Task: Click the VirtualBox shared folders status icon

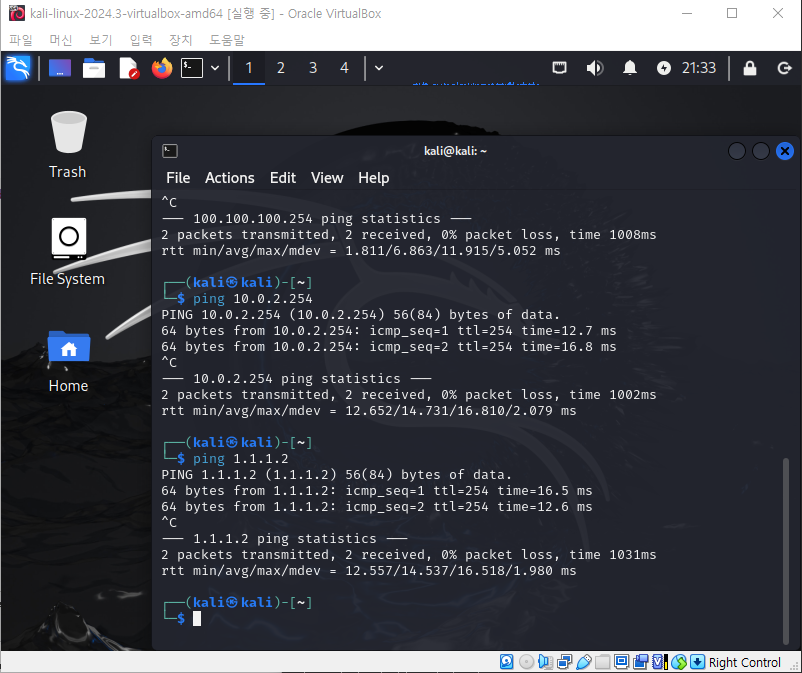Action: [603, 662]
